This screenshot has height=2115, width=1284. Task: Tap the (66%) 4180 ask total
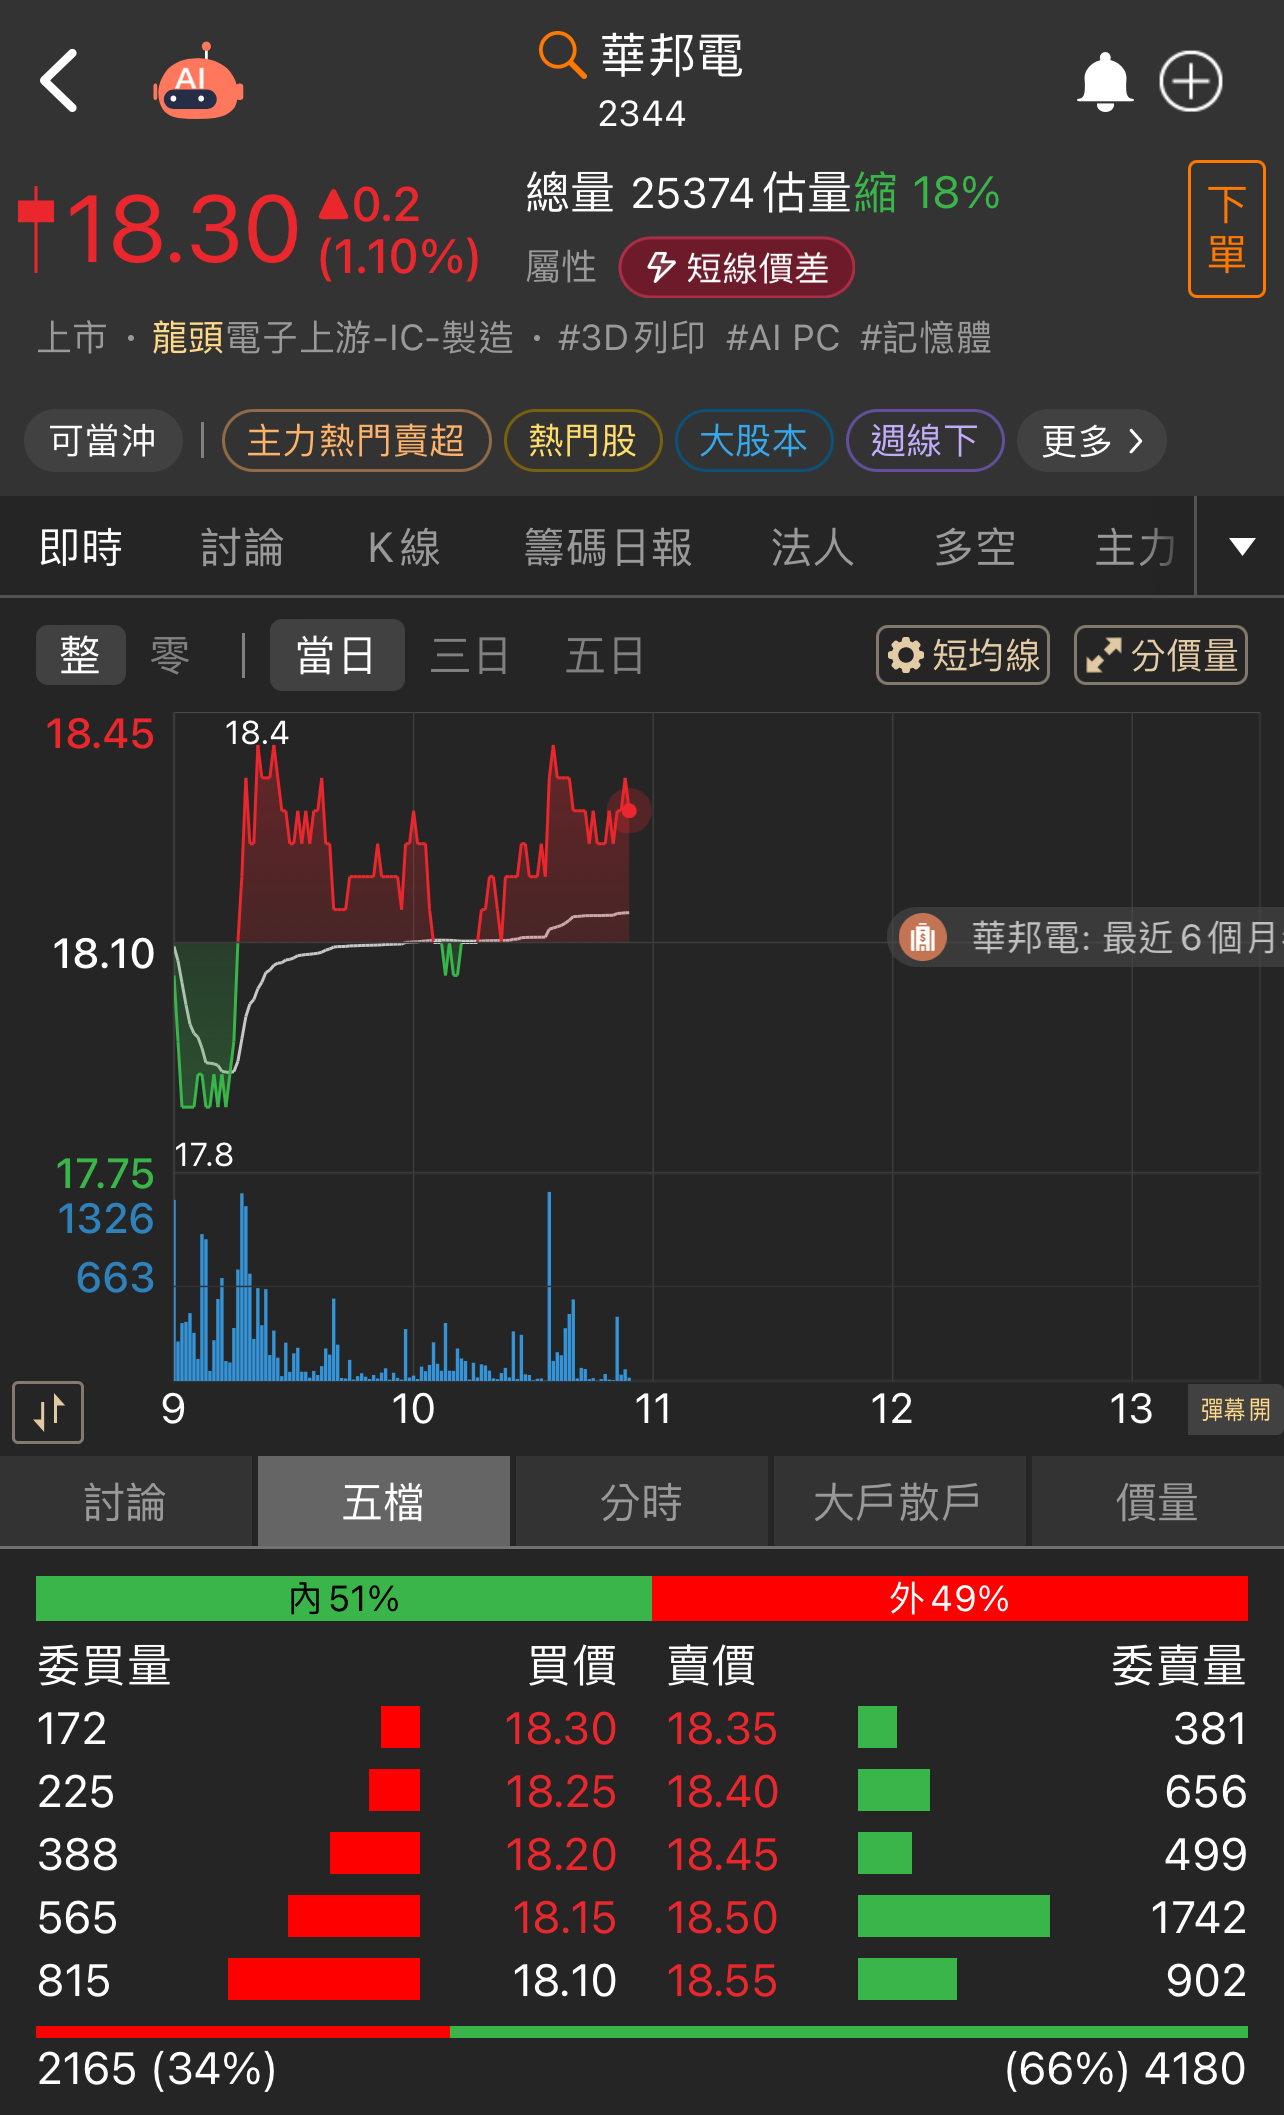tap(1126, 2069)
